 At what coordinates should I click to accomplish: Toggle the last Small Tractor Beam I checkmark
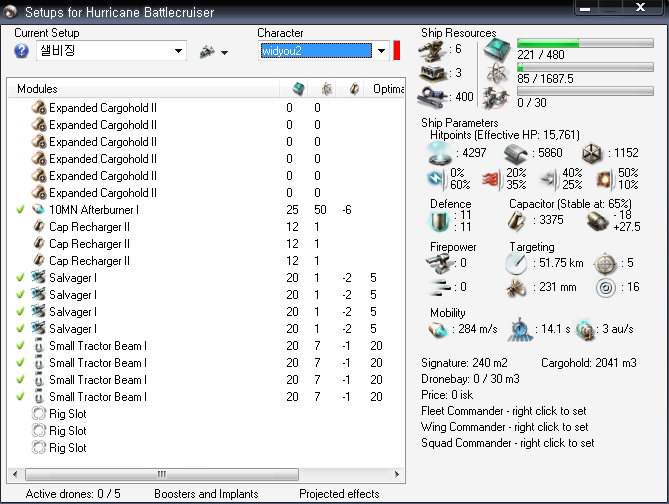point(20,396)
